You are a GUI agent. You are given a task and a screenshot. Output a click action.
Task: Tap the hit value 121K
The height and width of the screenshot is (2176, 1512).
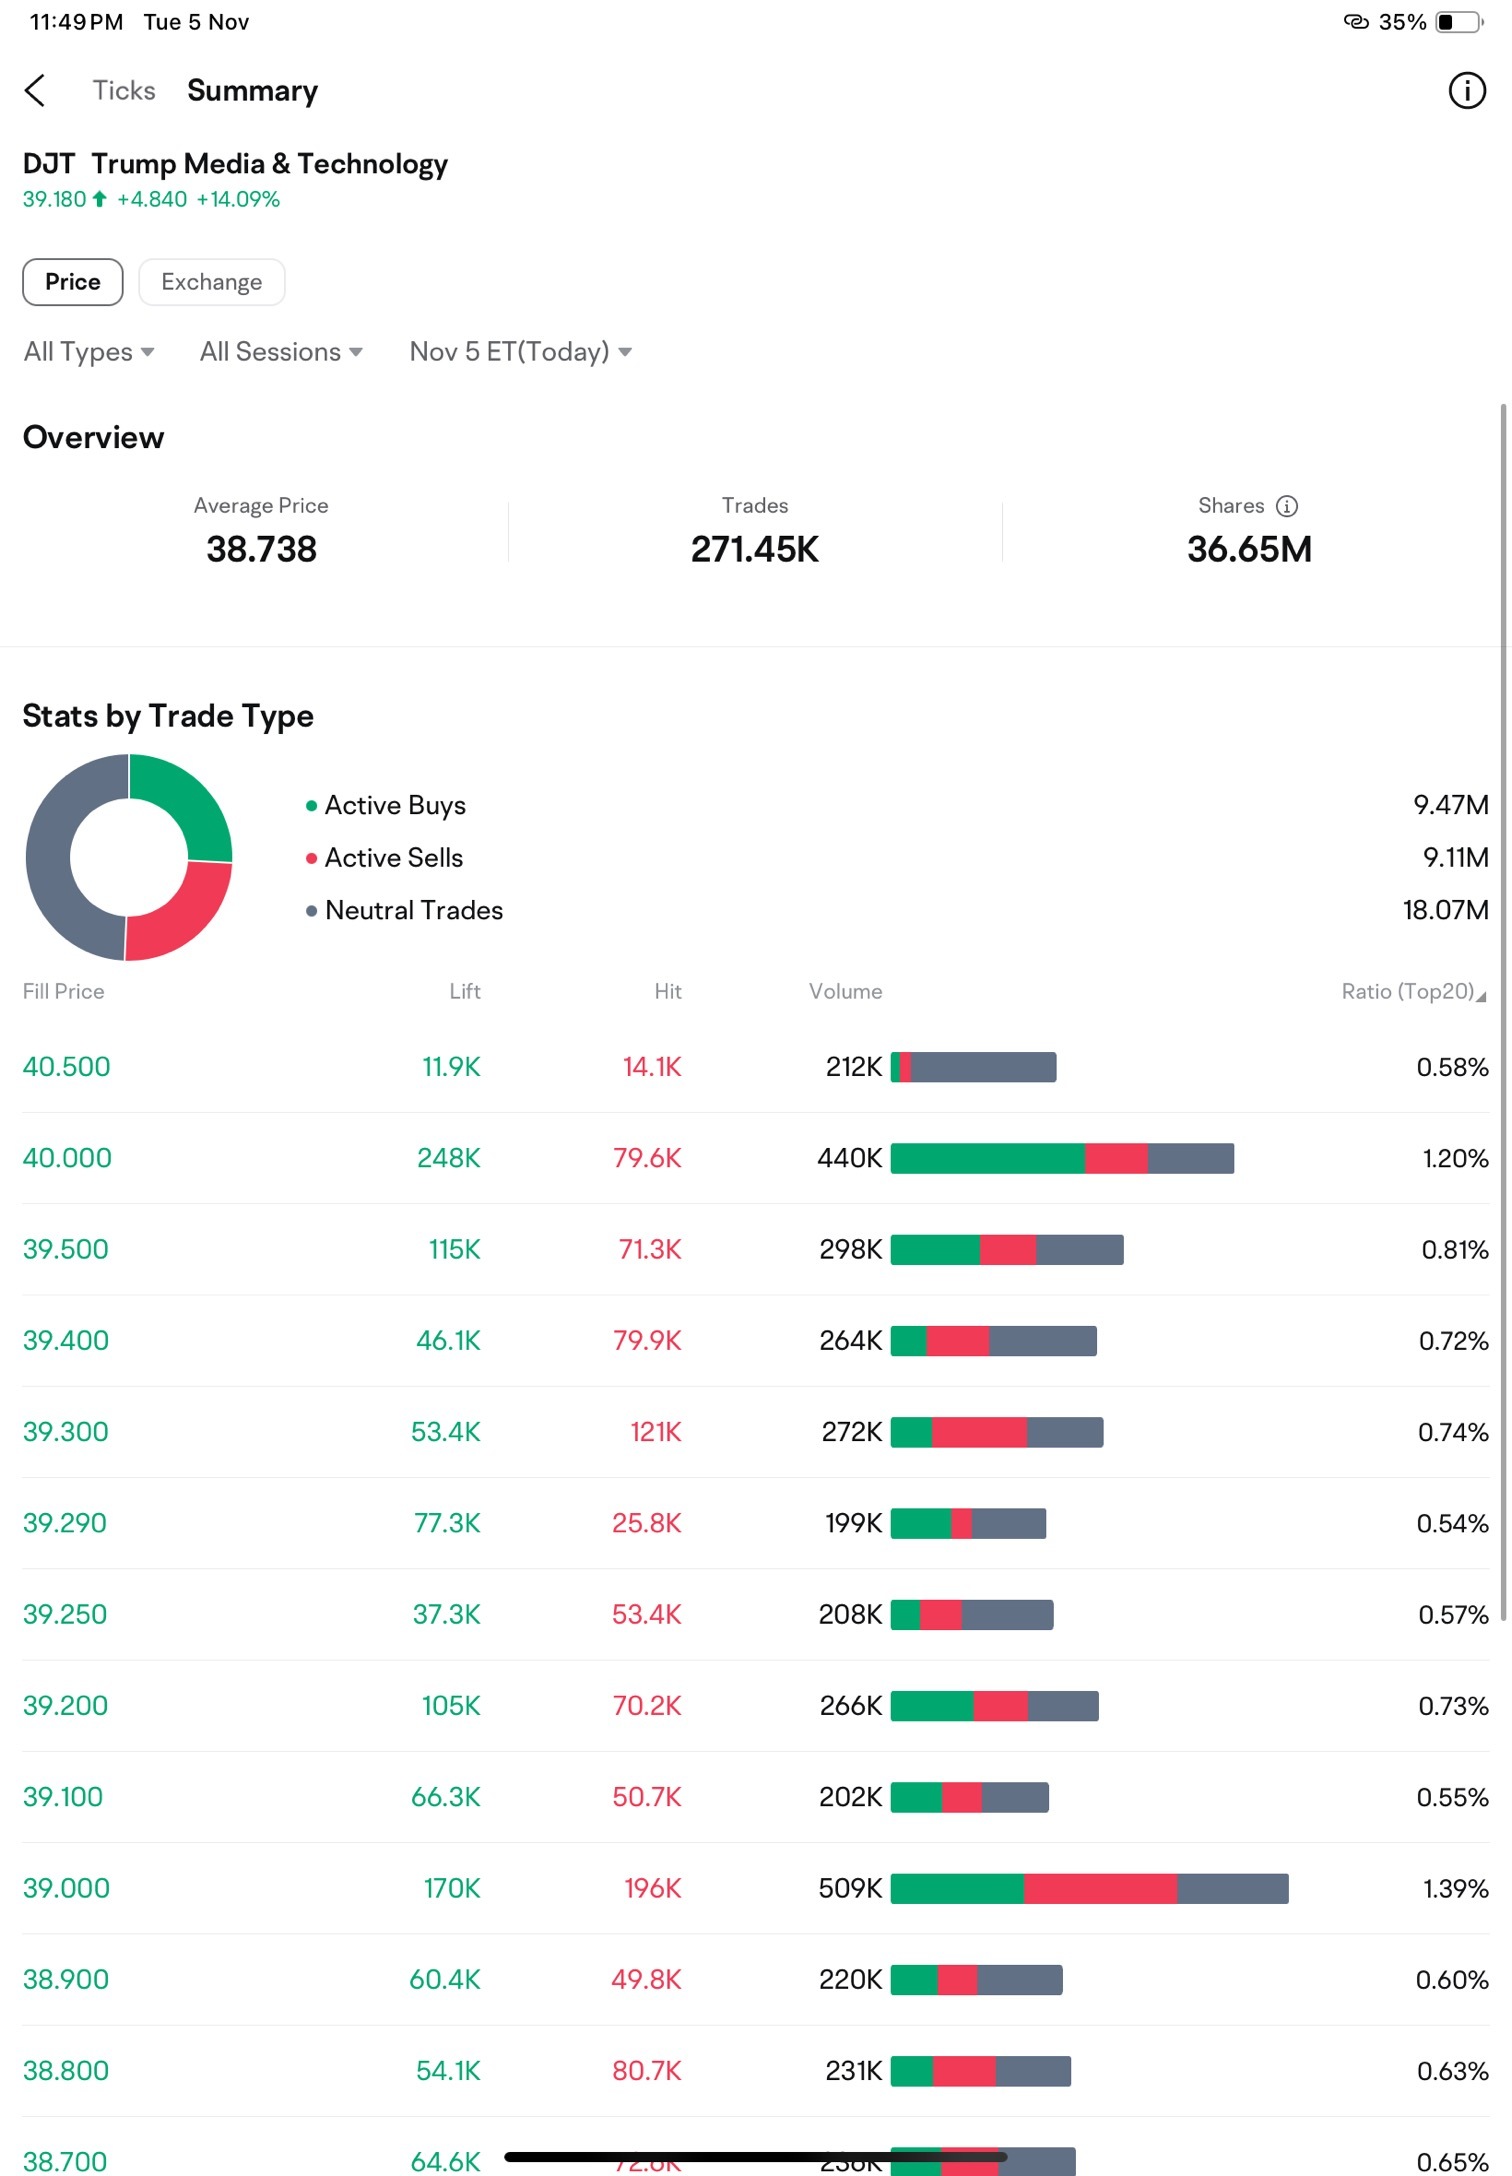(656, 1432)
